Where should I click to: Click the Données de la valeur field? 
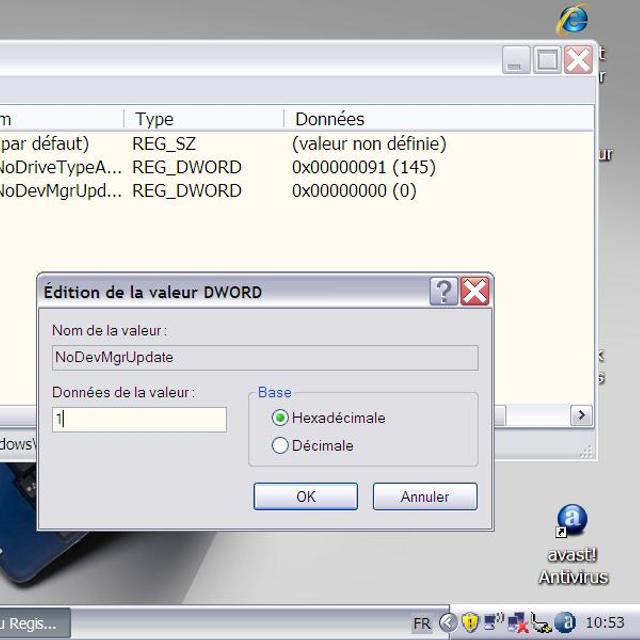(139, 419)
